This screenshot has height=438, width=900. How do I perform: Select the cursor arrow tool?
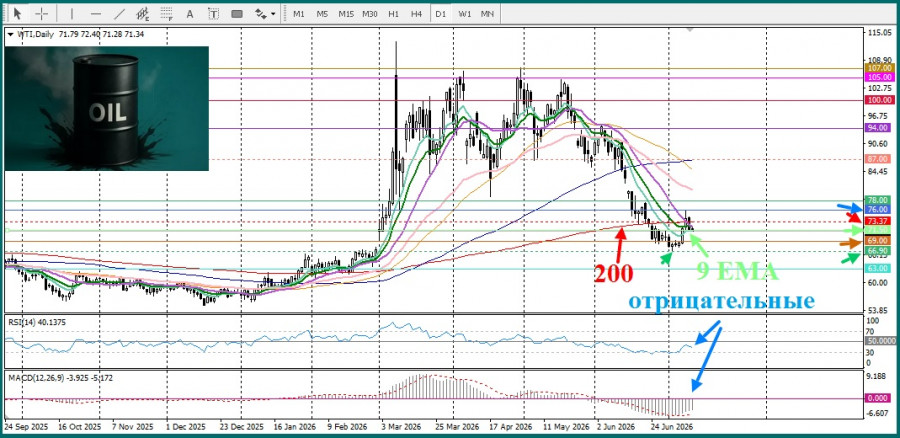(17, 13)
